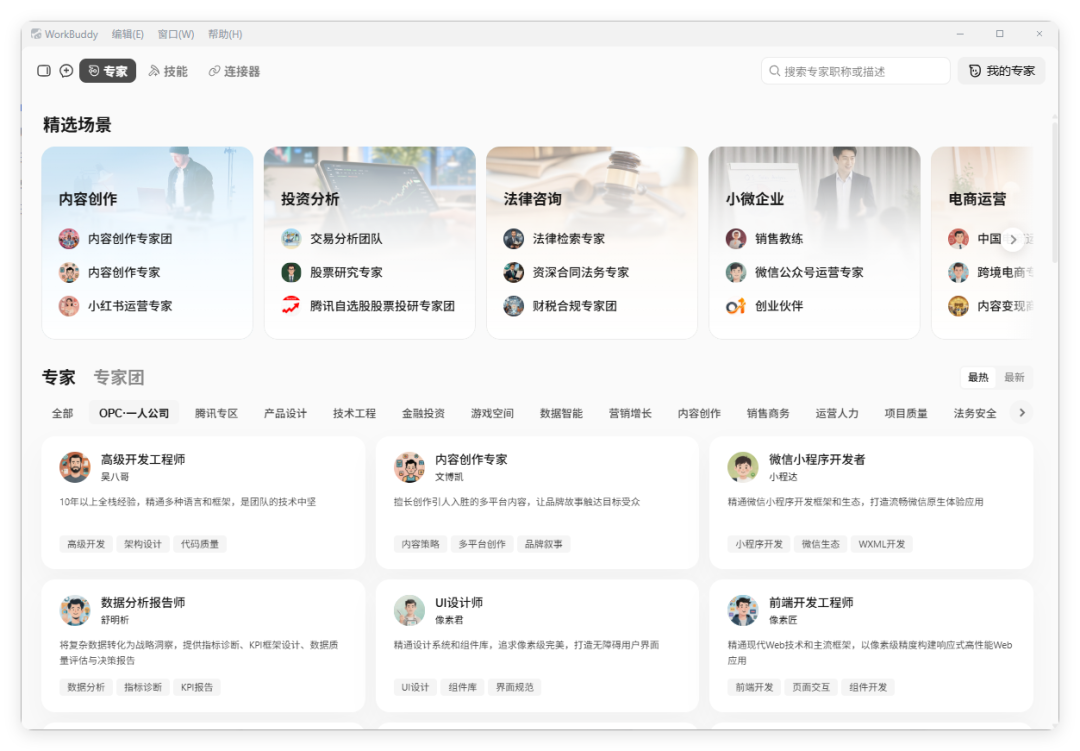Click the 组件库 tag
The height and width of the screenshot is (751, 1080).
(462, 687)
